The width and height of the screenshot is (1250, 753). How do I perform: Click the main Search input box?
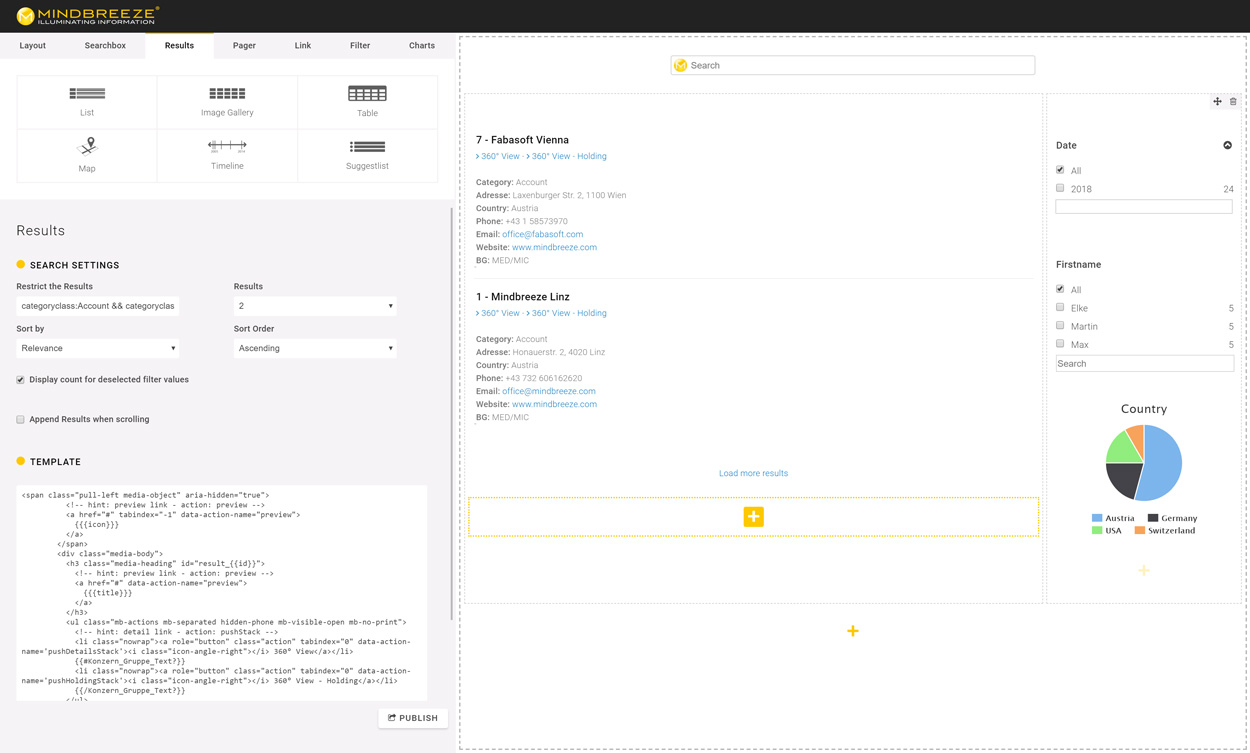[x=853, y=65]
